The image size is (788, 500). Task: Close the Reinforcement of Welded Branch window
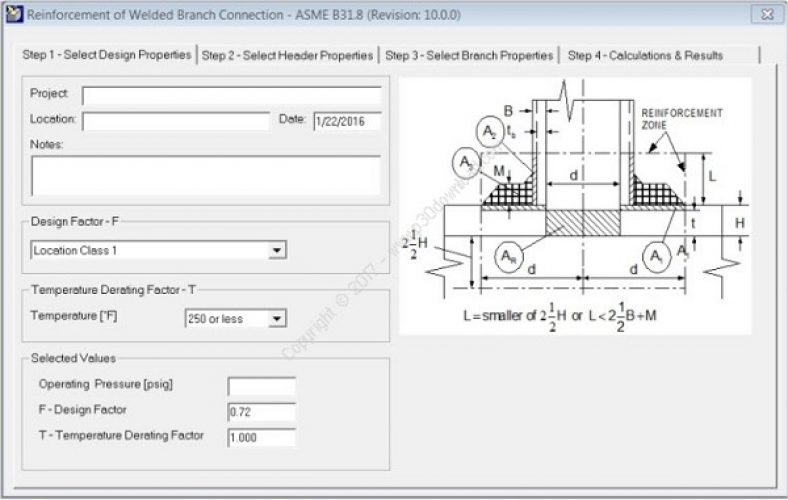[767, 15]
